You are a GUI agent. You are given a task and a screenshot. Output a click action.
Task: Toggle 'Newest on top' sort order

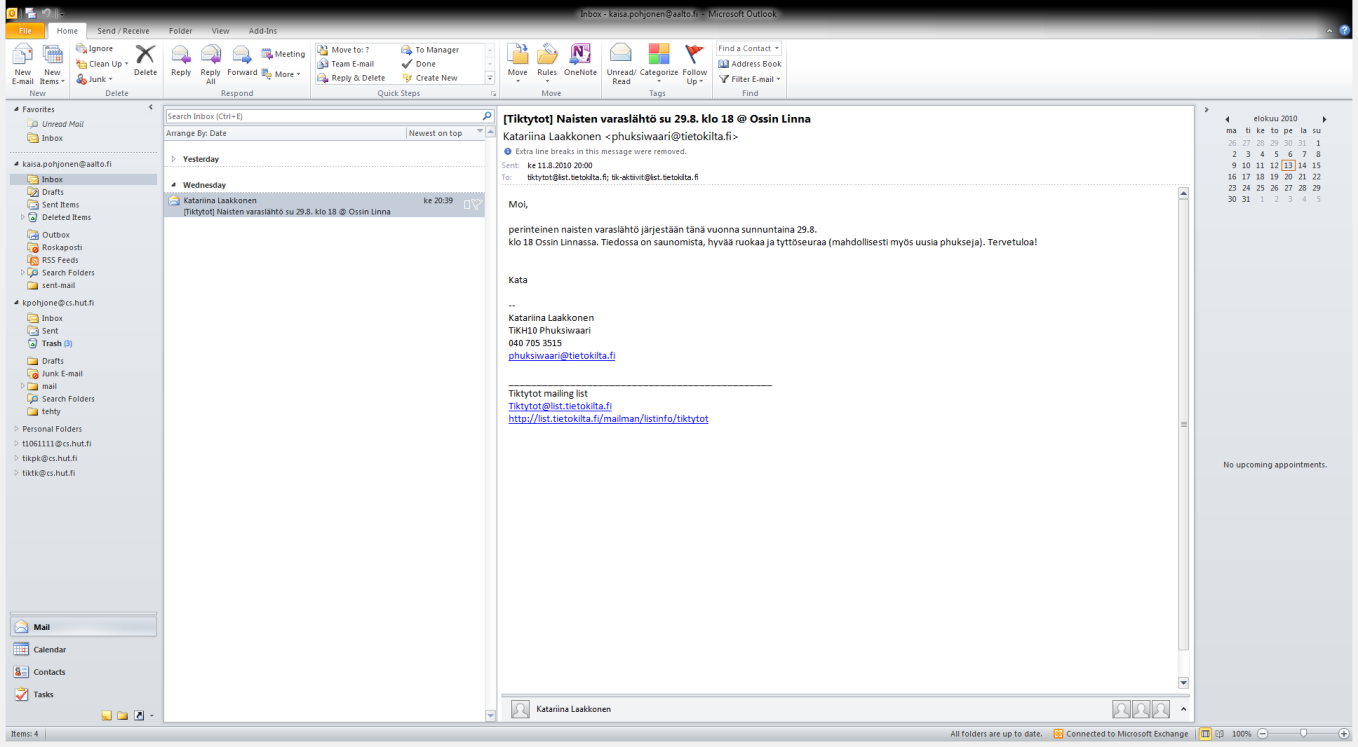click(x=446, y=132)
